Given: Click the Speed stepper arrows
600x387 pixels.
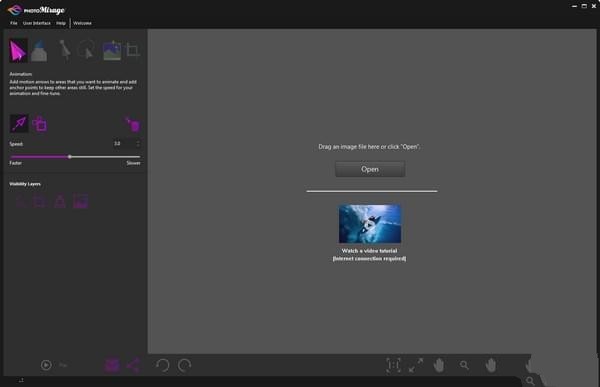Looking at the screenshot, I should coord(138,144).
